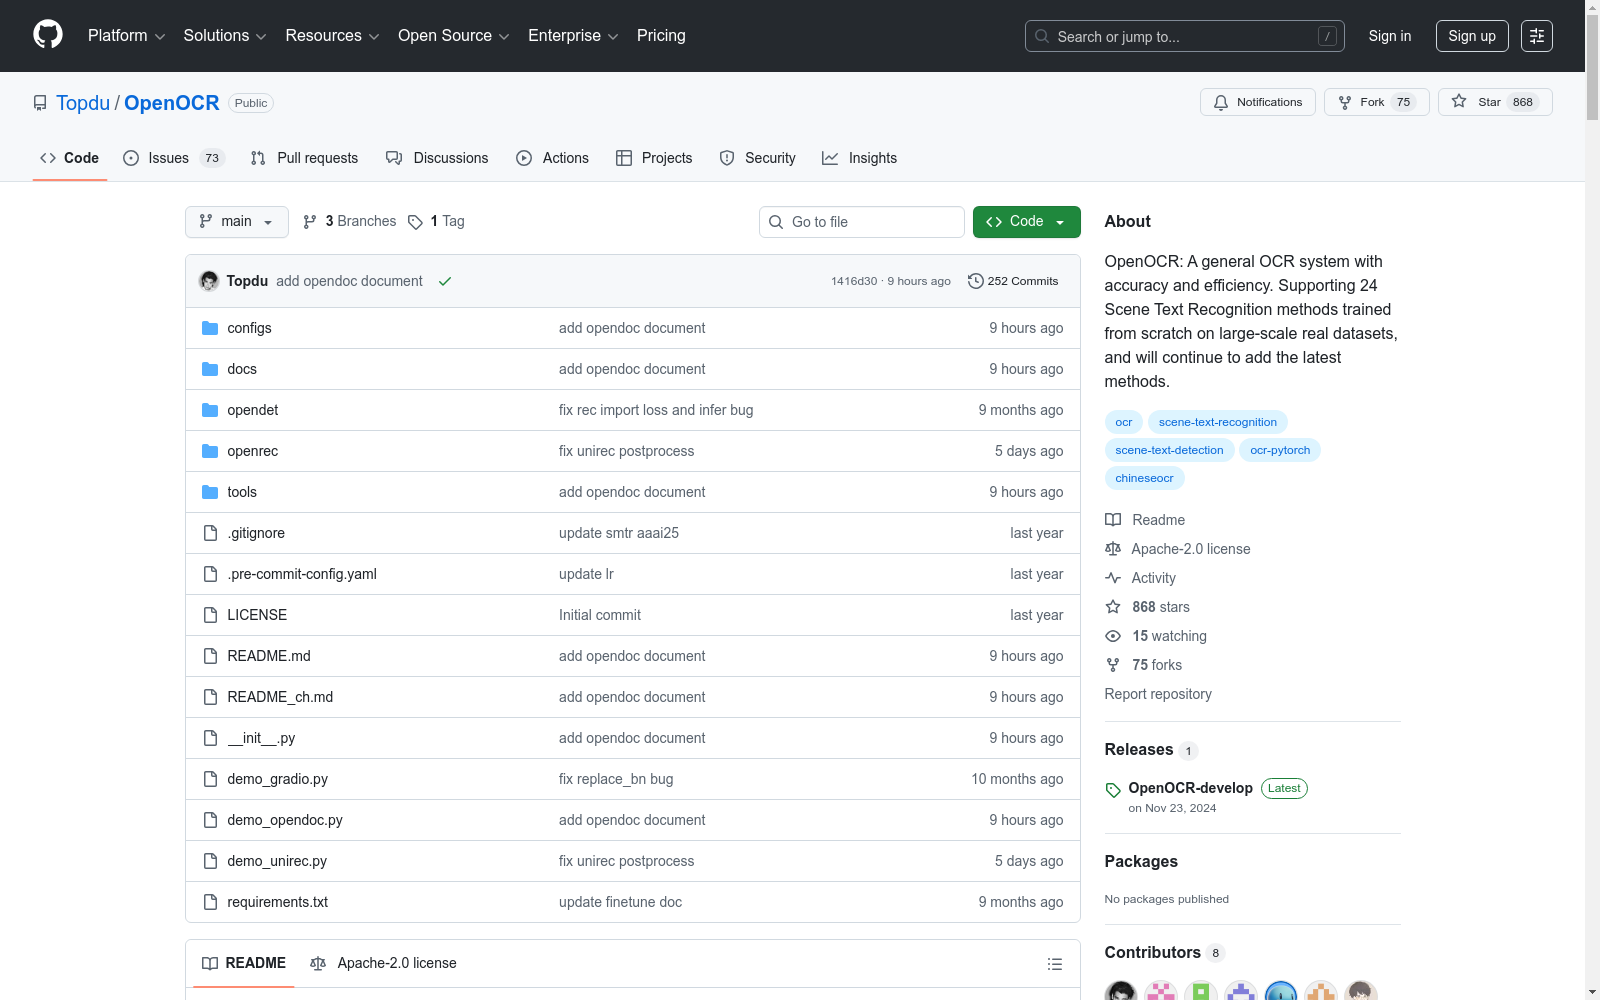Open the README outline icon
The width and height of the screenshot is (1600, 1000).
[1054, 964]
